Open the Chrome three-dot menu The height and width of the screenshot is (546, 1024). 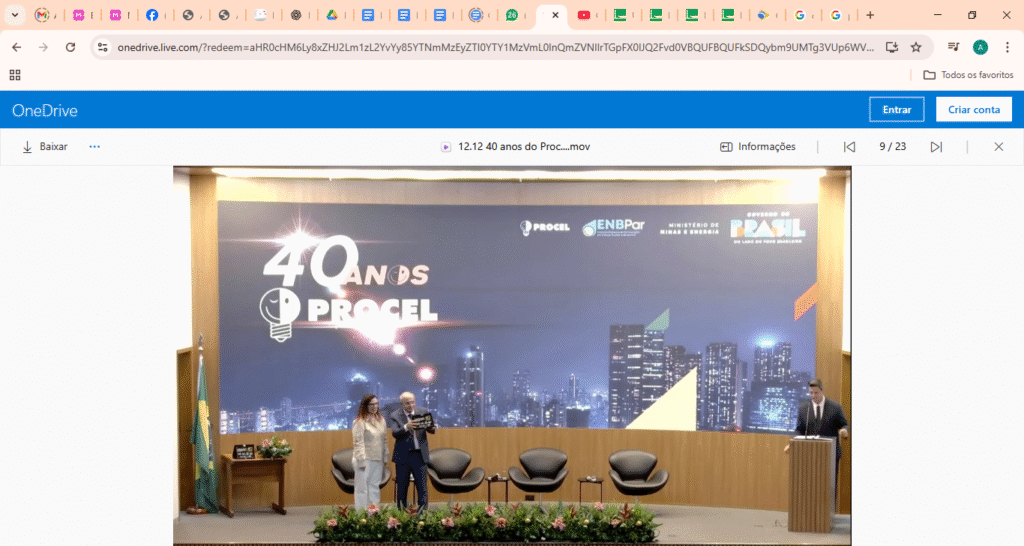[x=1007, y=47]
